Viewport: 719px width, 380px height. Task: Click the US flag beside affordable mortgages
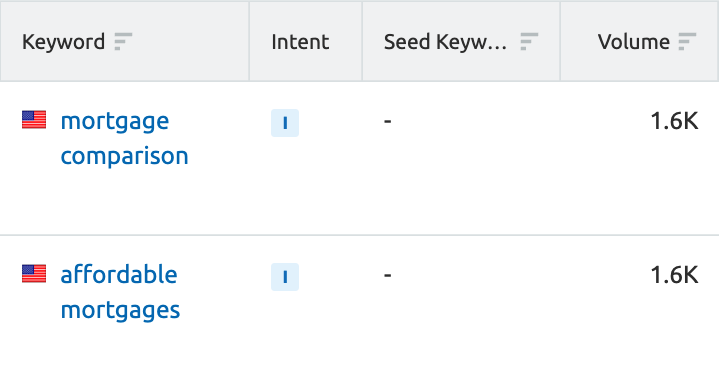pos(34,274)
